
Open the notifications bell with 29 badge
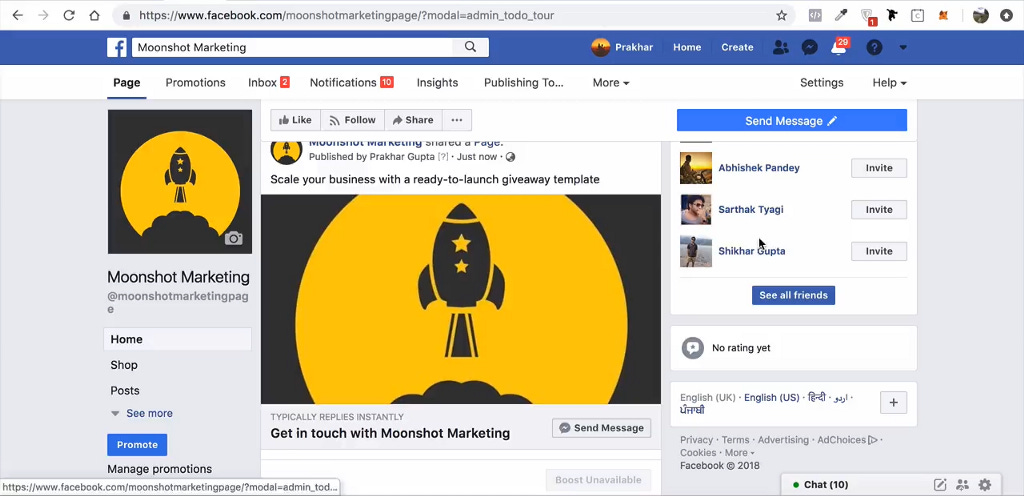pyautogui.click(x=839, y=47)
